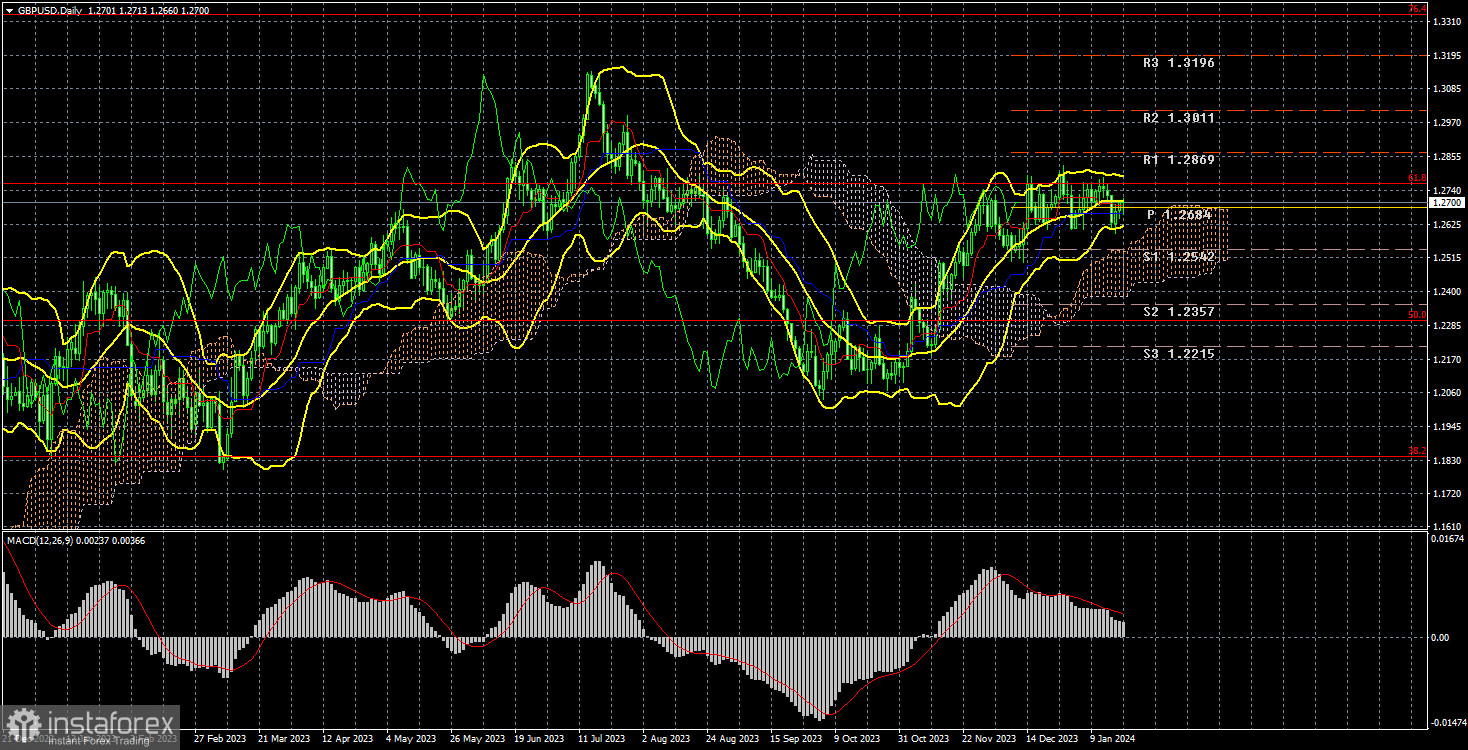1468x750 pixels.
Task: Click the 1.2740 price axis value
Action: coord(1447,190)
